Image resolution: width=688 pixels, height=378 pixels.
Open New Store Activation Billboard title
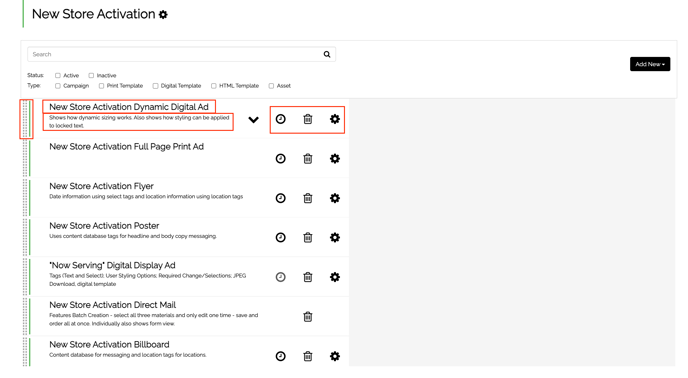109,345
